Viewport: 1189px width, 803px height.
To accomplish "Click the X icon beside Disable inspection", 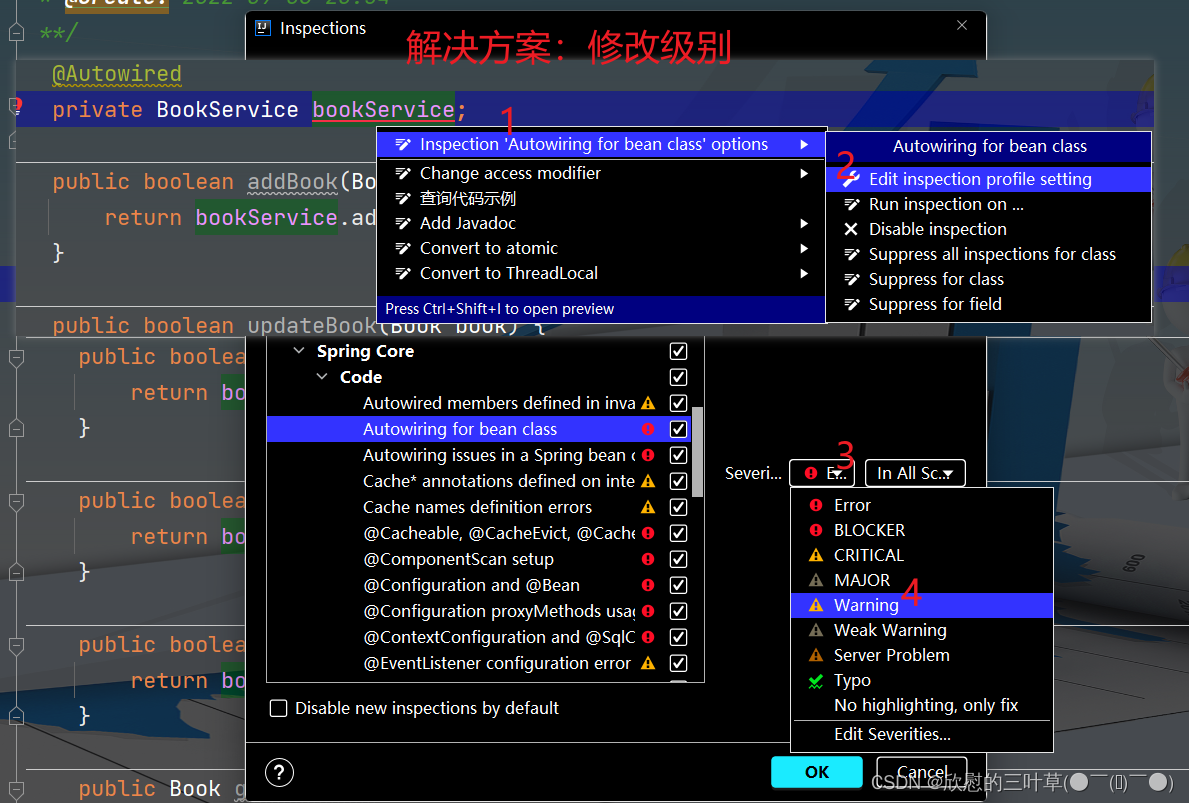I will (852, 229).
